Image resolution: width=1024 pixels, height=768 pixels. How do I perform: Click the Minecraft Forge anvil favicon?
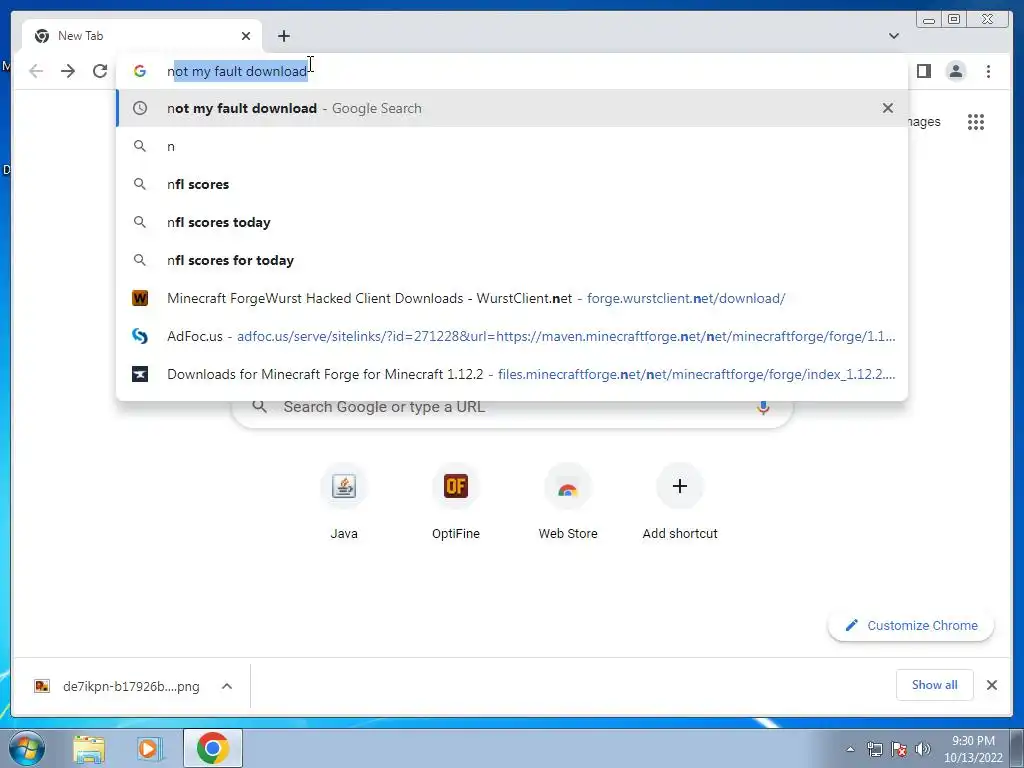pyautogui.click(x=140, y=374)
